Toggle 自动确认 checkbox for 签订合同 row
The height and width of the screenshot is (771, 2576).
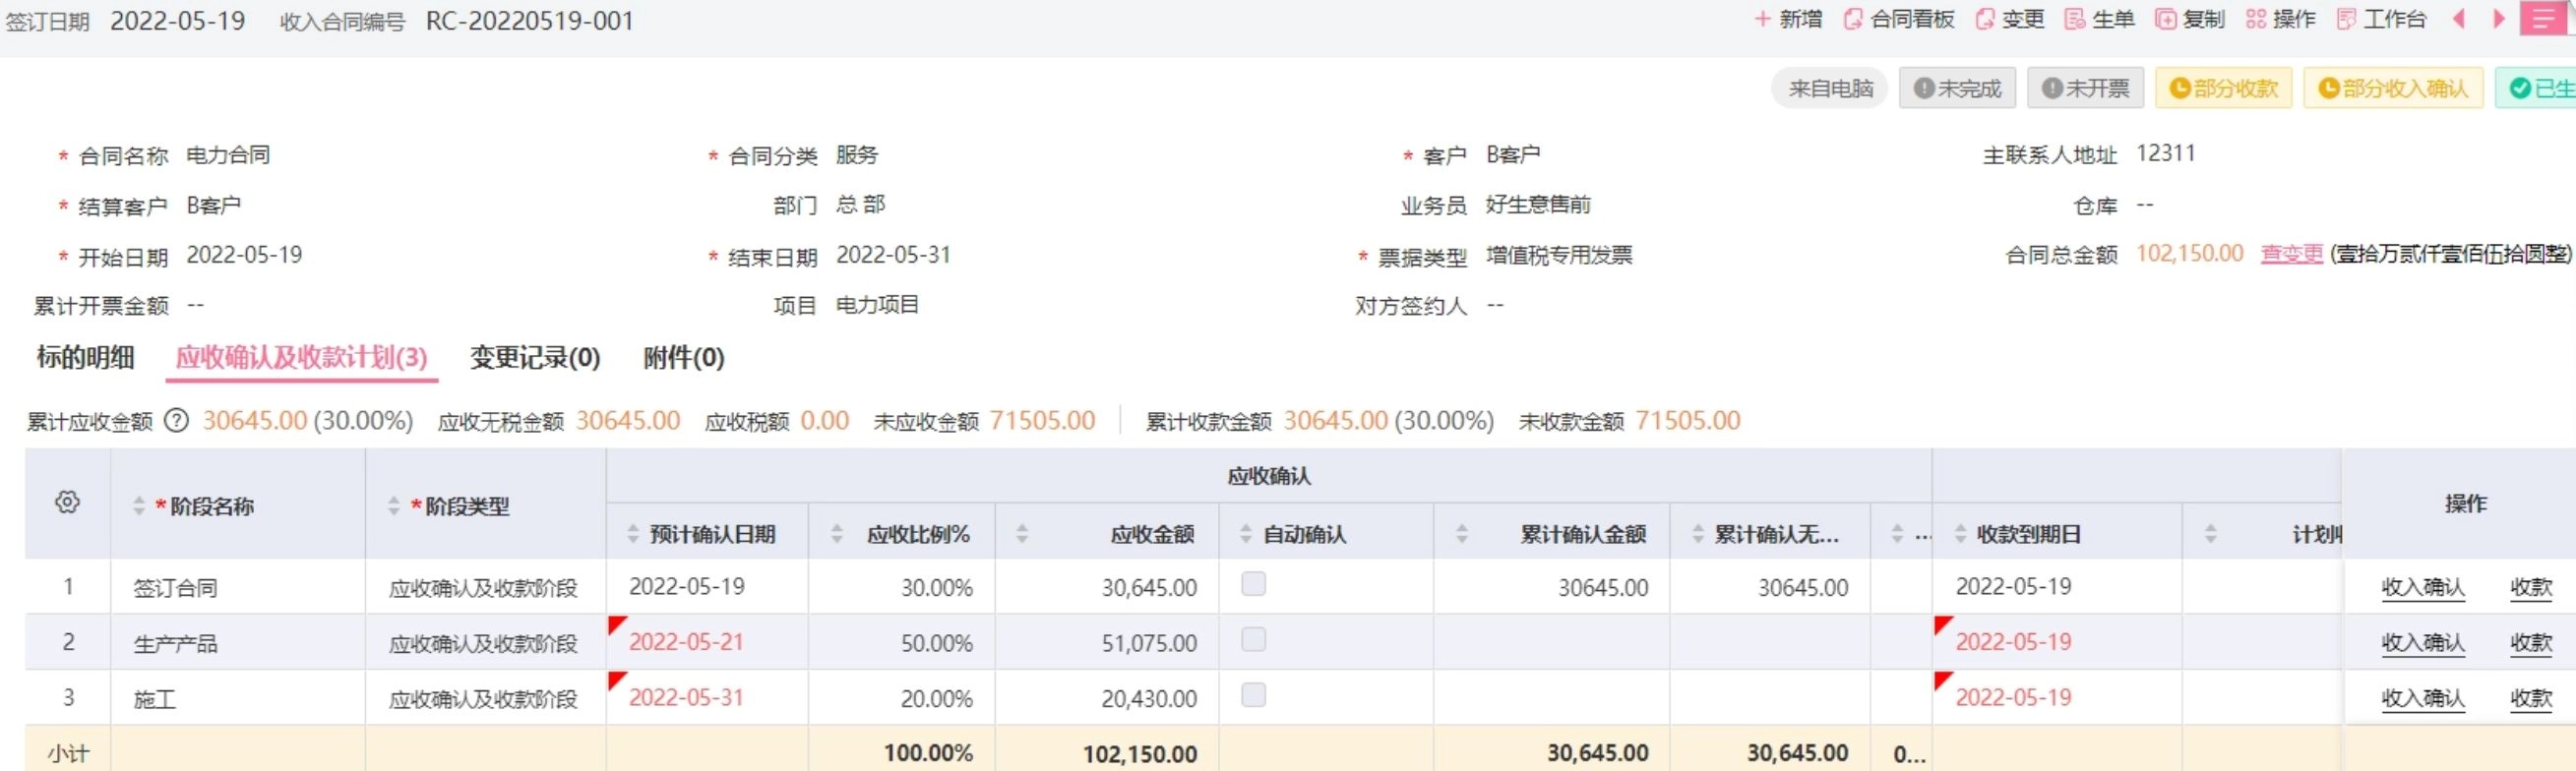[1253, 584]
